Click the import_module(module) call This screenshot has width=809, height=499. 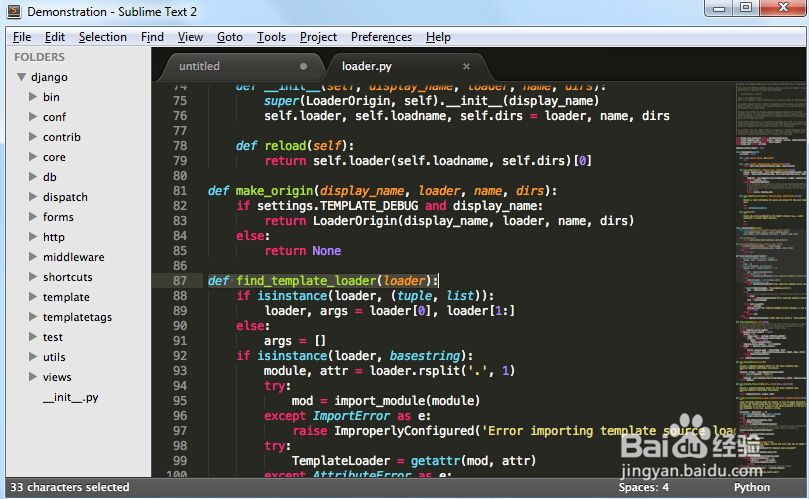pos(407,401)
